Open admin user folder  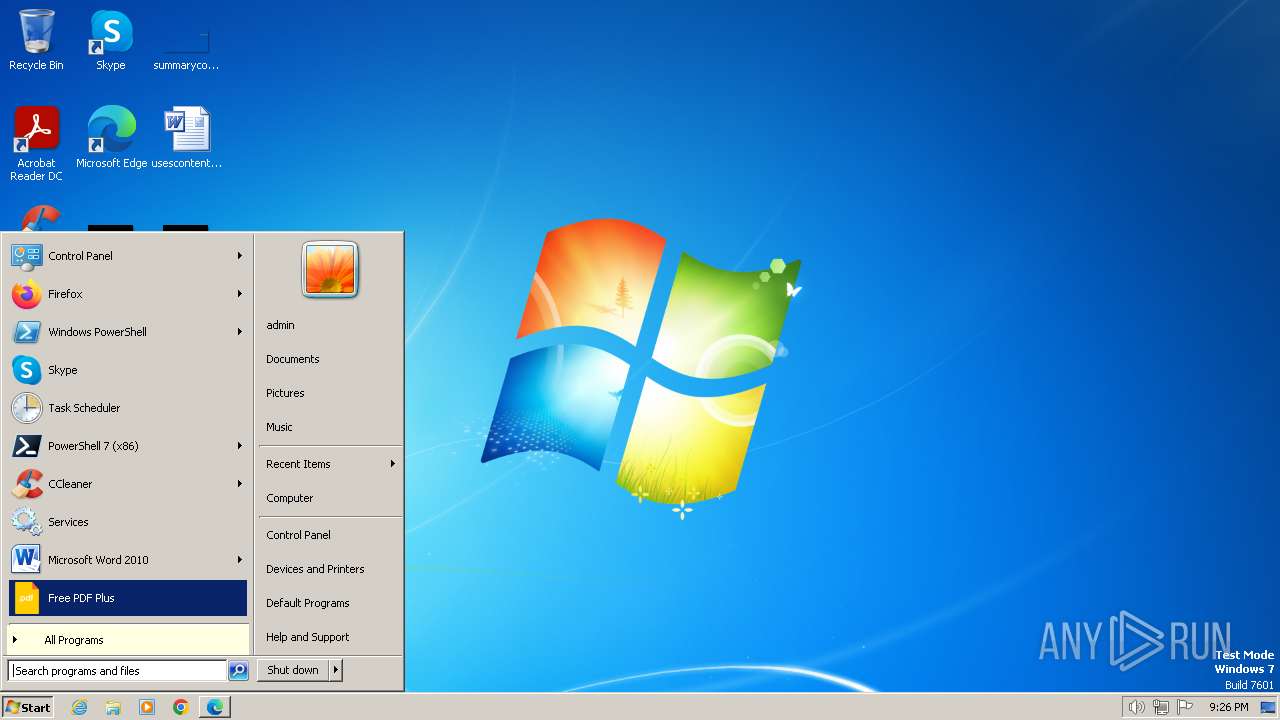[330, 325]
